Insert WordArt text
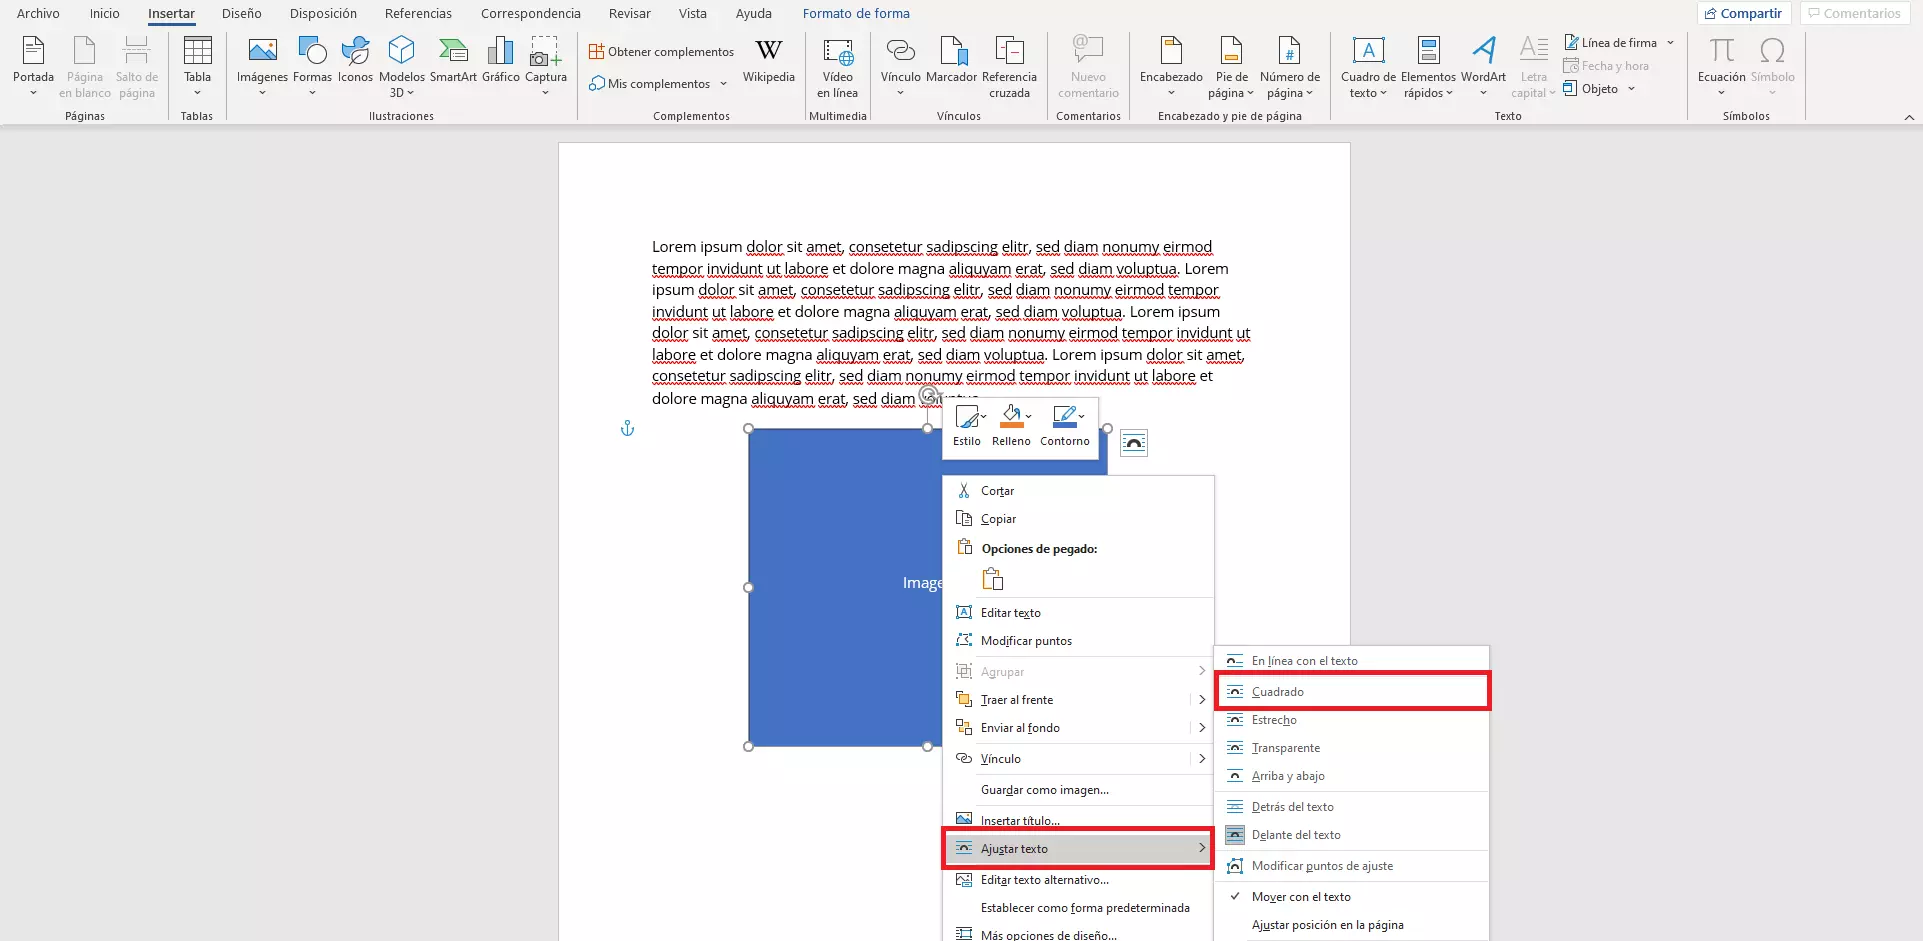Screen dimensions: 1923x941 tap(1483, 66)
